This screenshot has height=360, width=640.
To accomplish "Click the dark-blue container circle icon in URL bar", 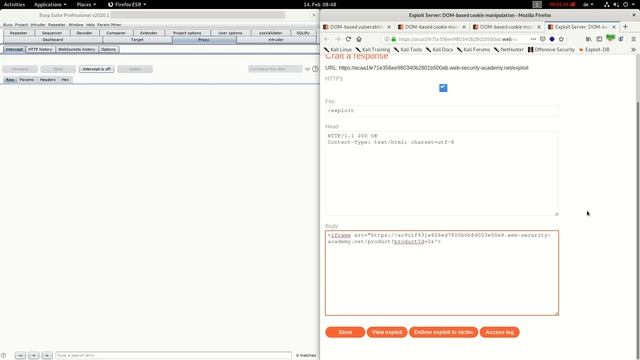I will coord(552,39).
